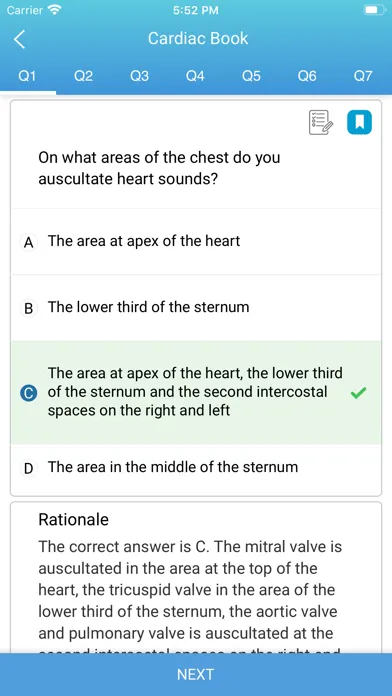Tap the Wi-Fi status icon
This screenshot has width=392, height=696.
[x=55, y=10]
